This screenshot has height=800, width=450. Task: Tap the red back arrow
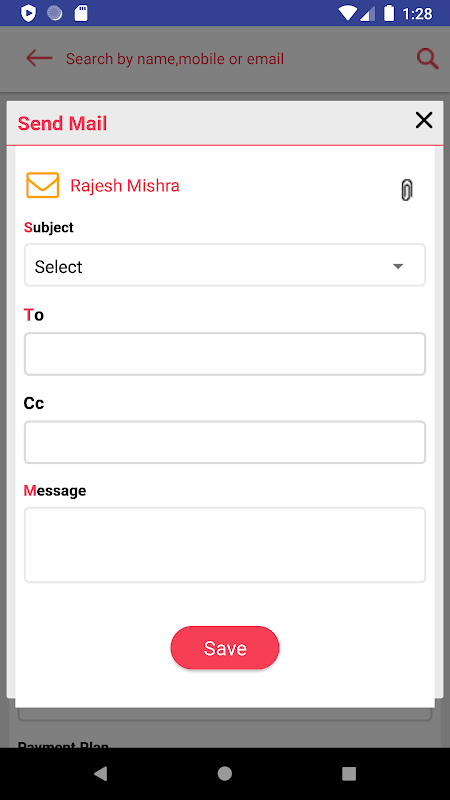point(39,58)
